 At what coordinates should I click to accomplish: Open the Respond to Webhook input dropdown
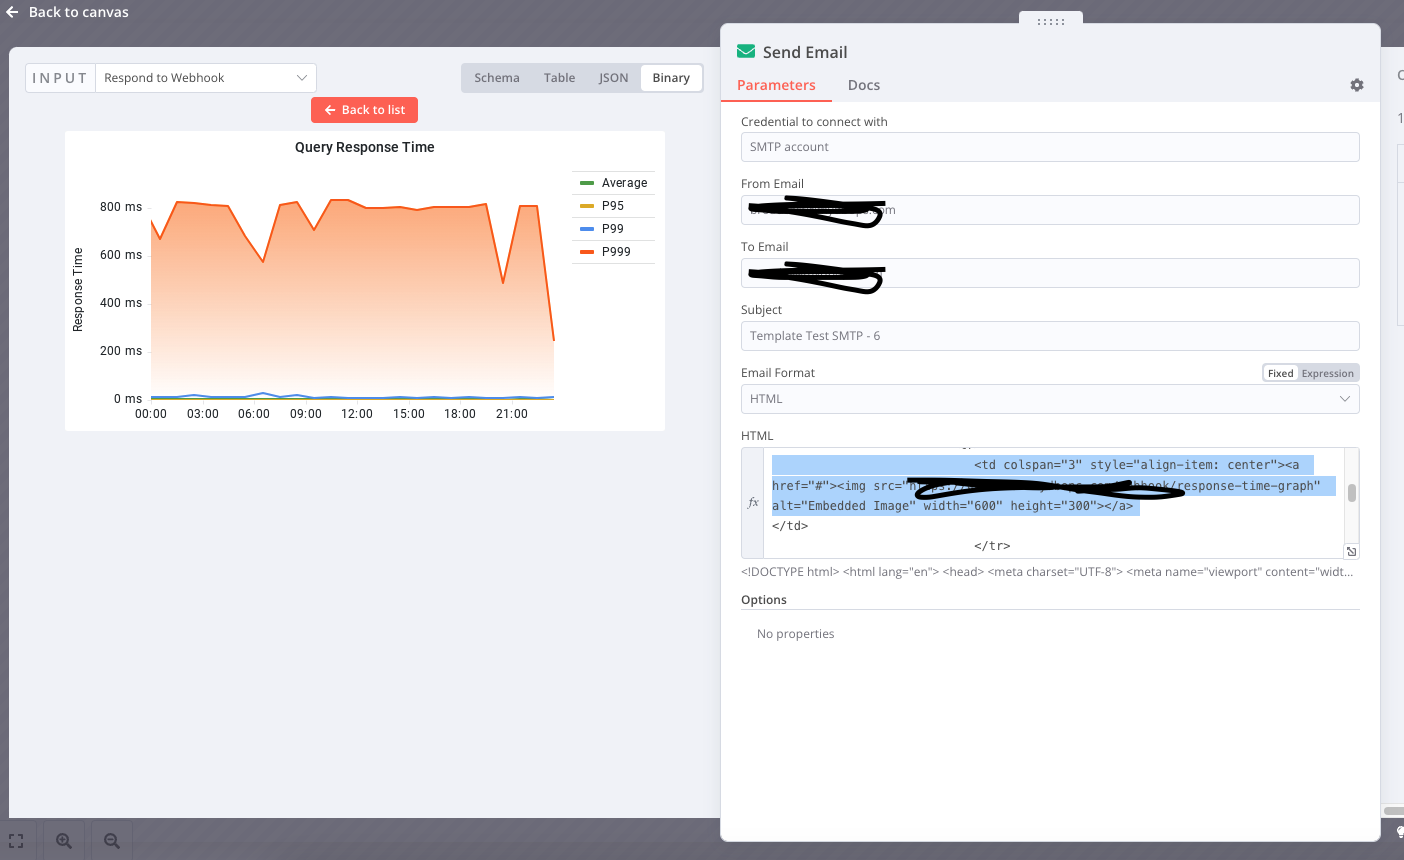coord(205,78)
